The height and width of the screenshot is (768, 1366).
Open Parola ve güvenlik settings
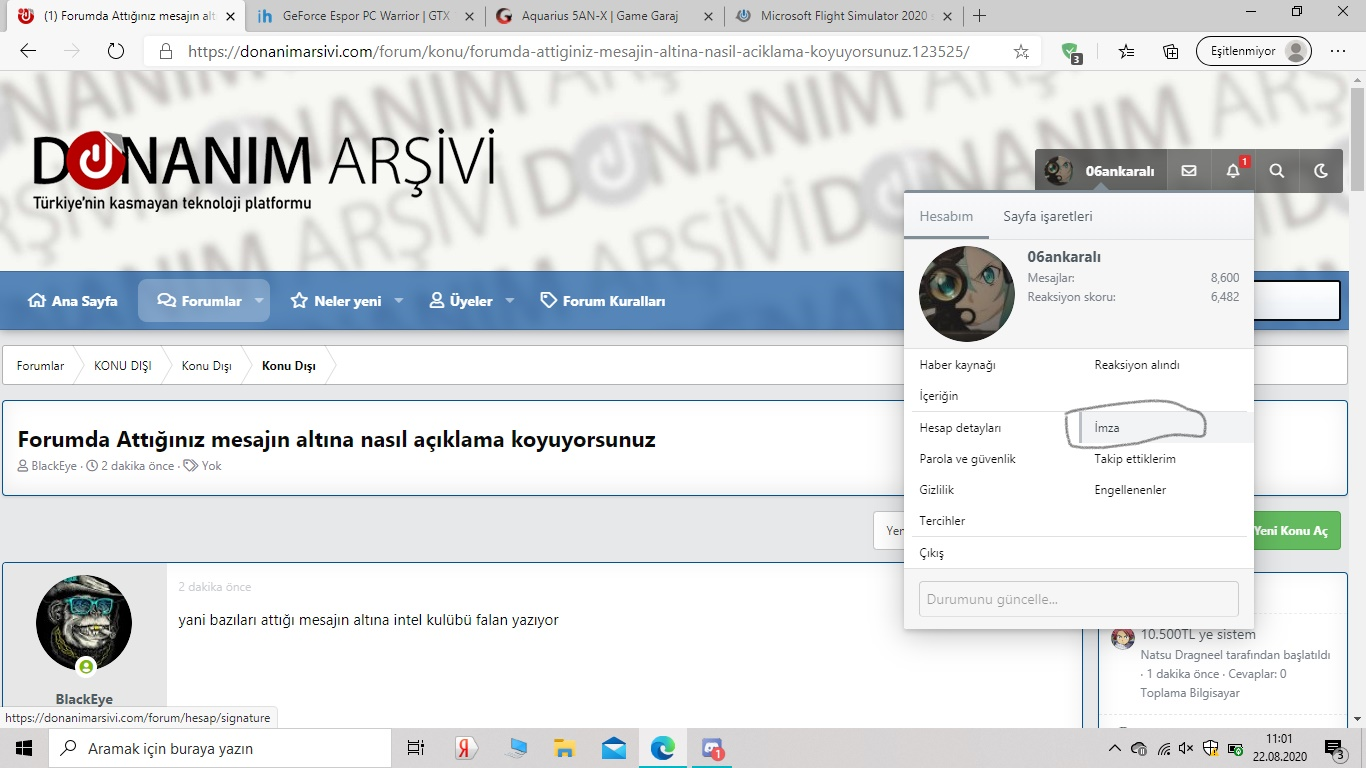tap(967, 458)
